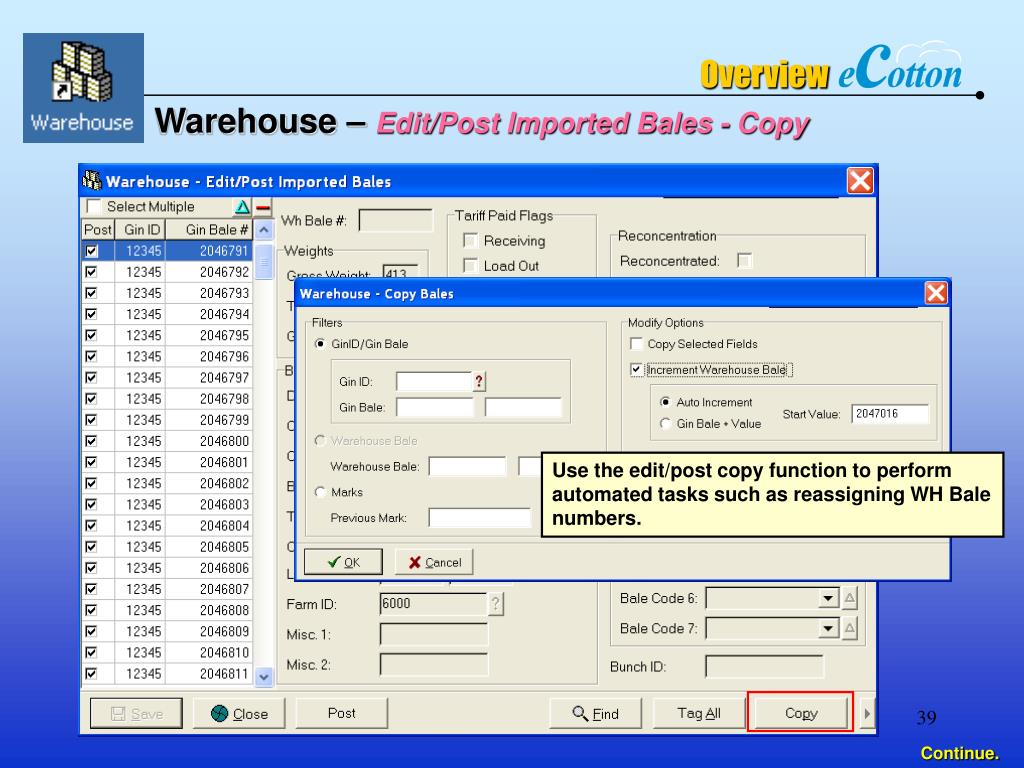The height and width of the screenshot is (768, 1024).
Task: Click the Farm ID lookup question mark
Action: click(496, 604)
